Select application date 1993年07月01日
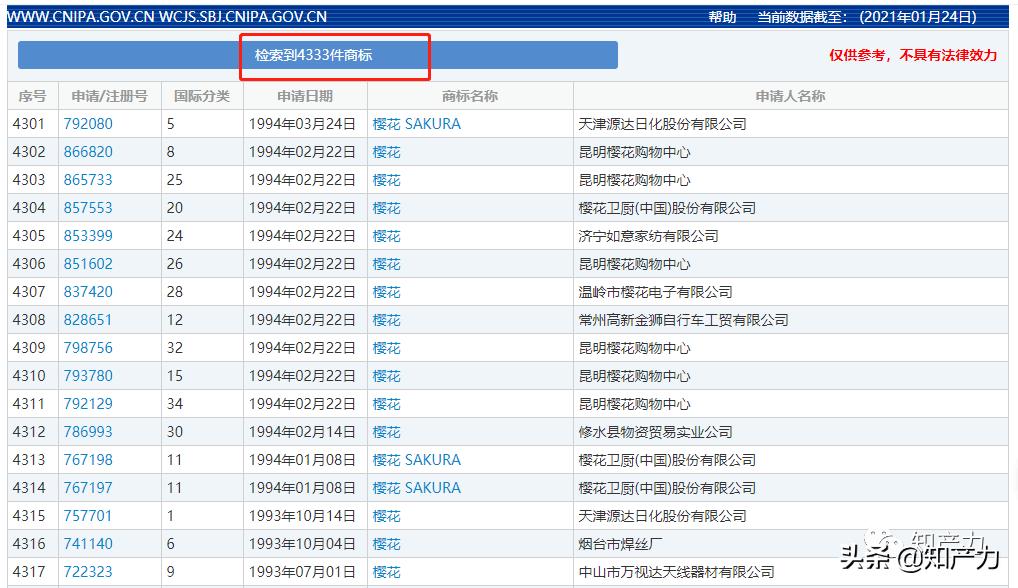The width and height of the screenshot is (1018, 588). point(303,572)
